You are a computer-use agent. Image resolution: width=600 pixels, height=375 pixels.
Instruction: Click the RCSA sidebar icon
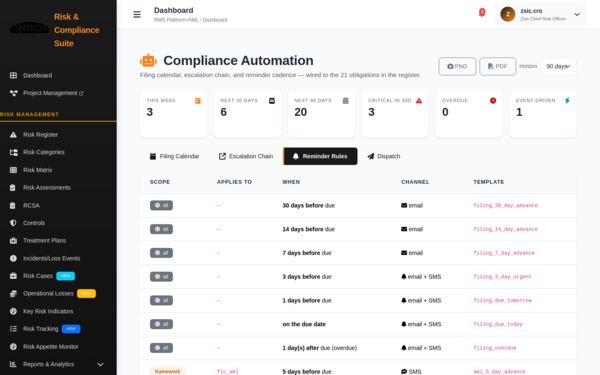pos(13,205)
